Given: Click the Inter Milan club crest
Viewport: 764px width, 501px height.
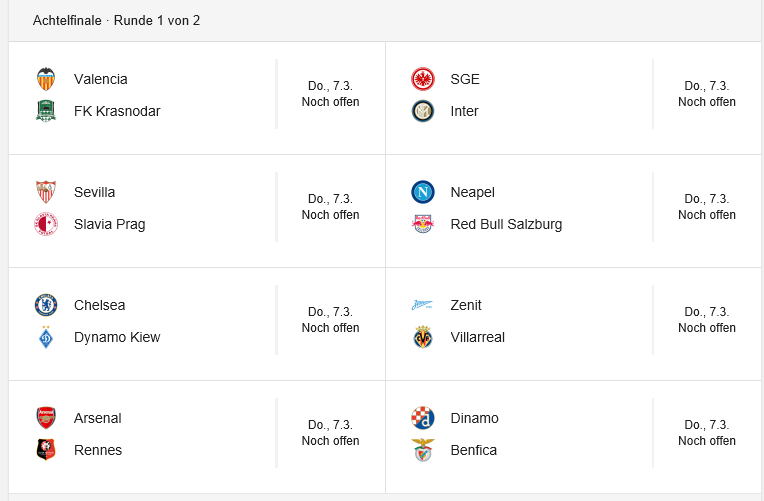Looking at the screenshot, I should tap(423, 111).
